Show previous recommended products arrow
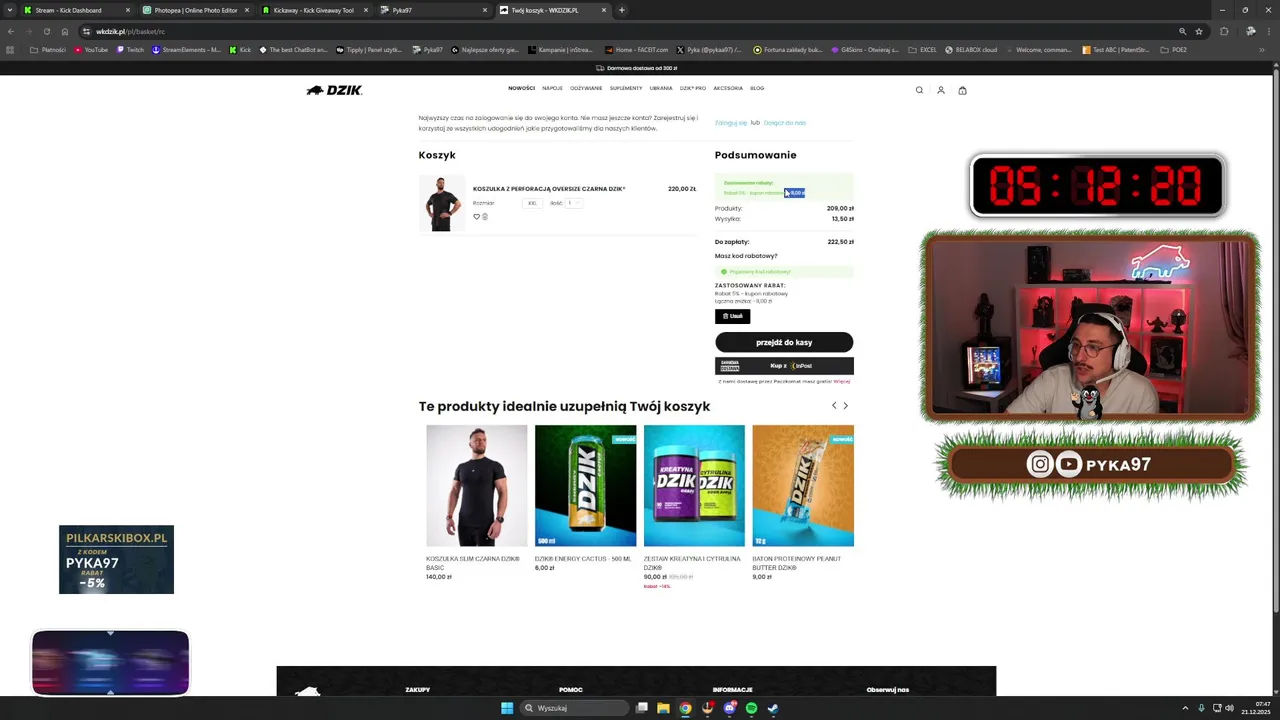 click(834, 406)
